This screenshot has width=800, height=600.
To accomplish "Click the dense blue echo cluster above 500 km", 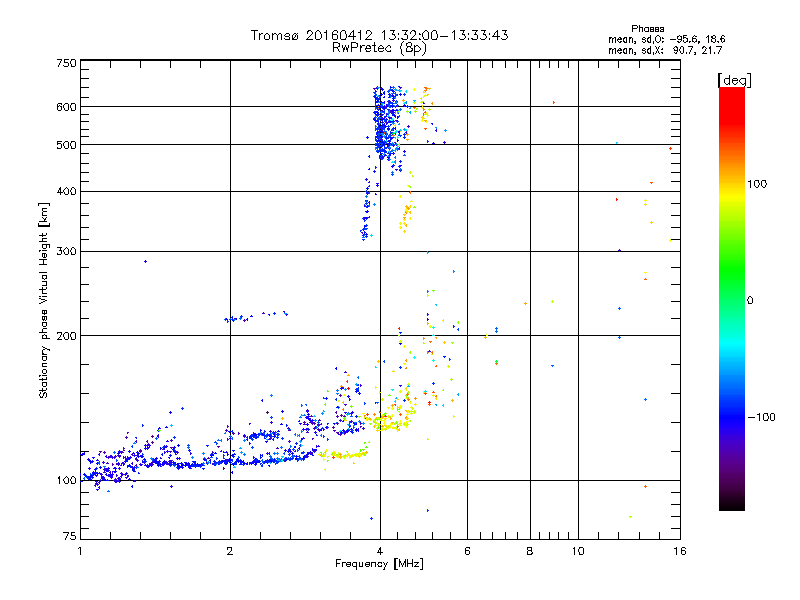I will pyautogui.click(x=387, y=122).
